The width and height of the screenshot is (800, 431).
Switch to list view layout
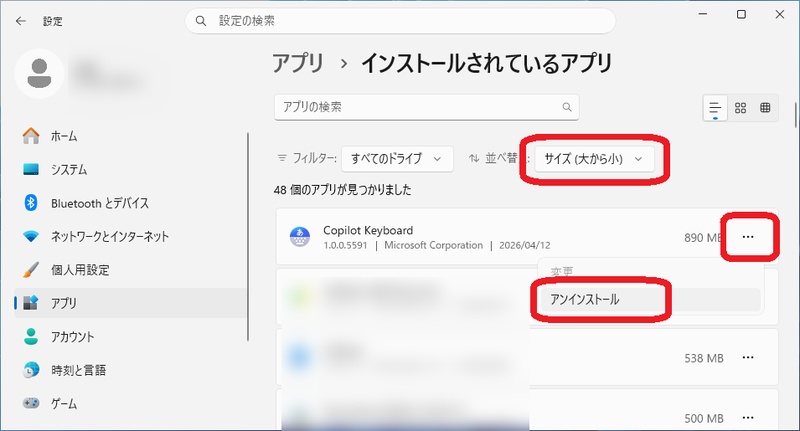pos(715,108)
